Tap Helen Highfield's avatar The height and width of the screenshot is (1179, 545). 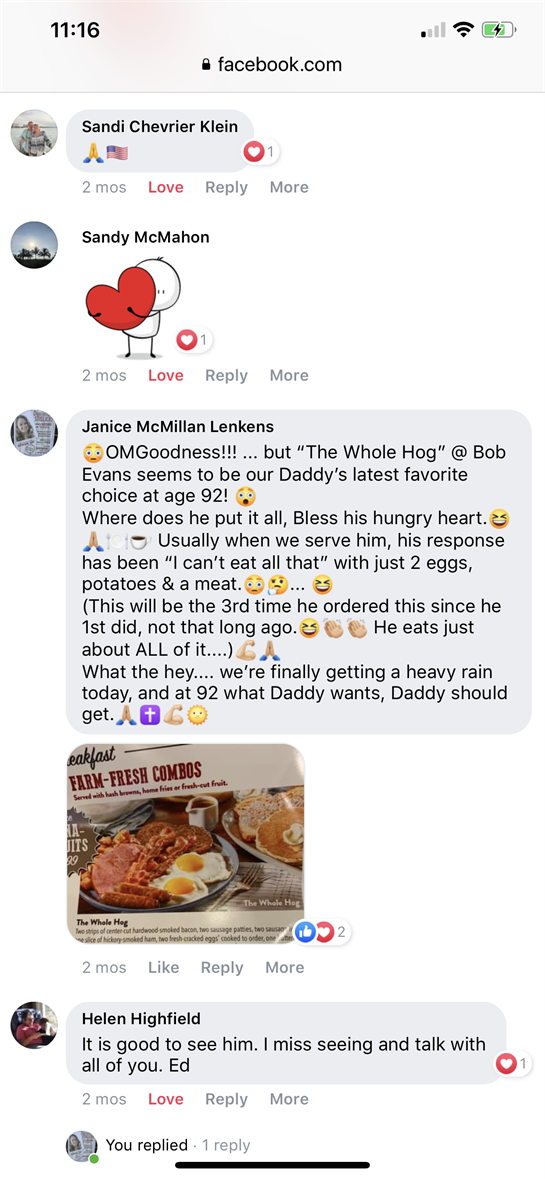pos(34,1025)
